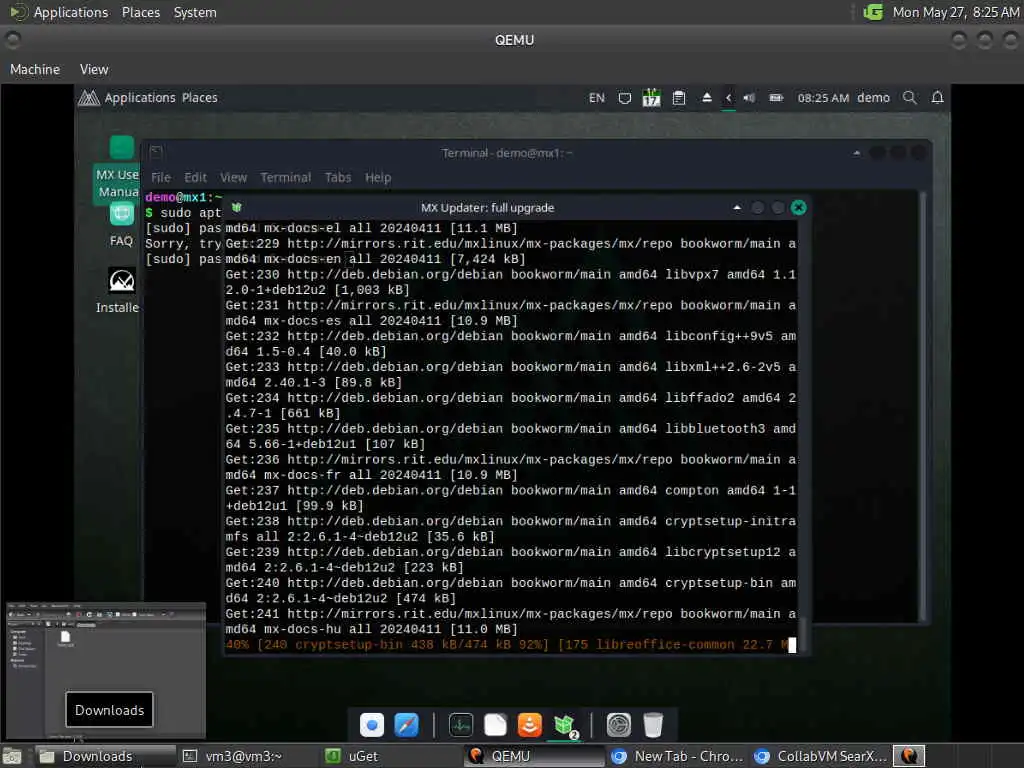Switch to New Tab Chrome in taskbar

click(x=677, y=756)
